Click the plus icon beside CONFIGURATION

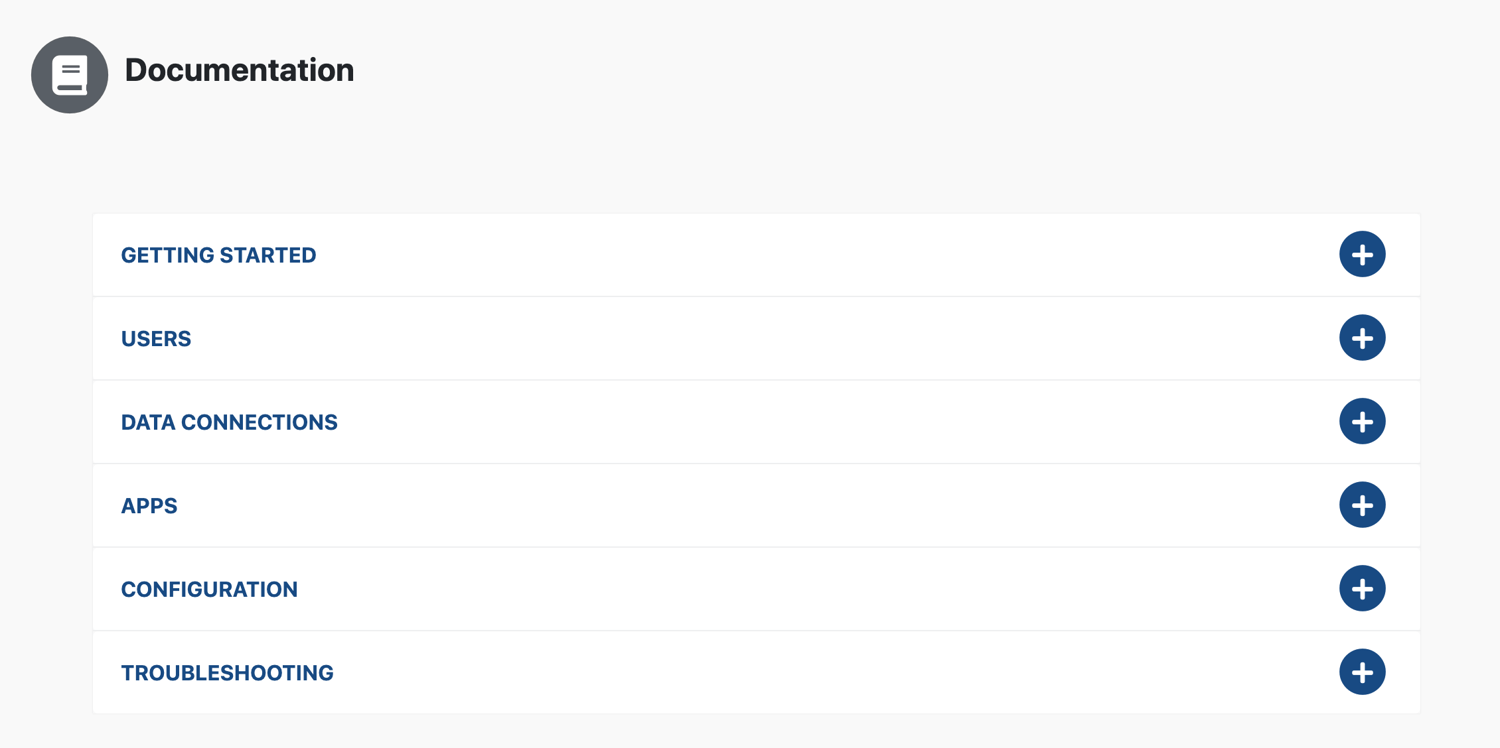1362,589
